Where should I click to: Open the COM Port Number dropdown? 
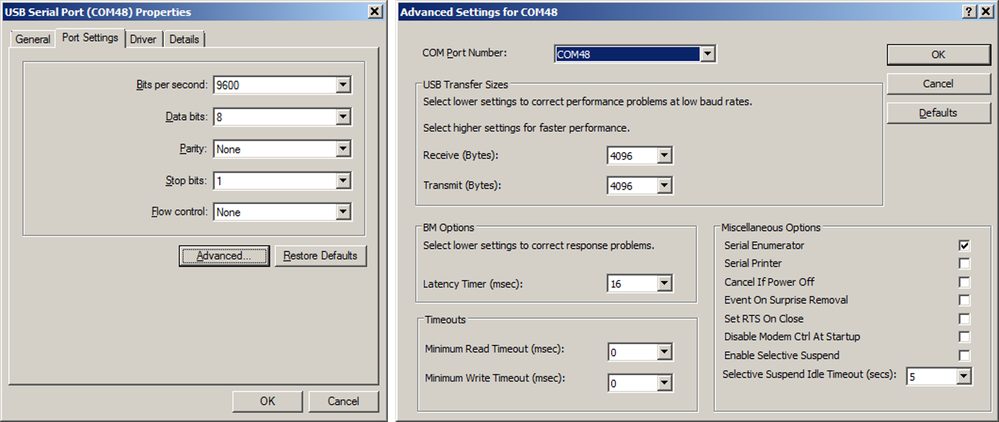[707, 54]
